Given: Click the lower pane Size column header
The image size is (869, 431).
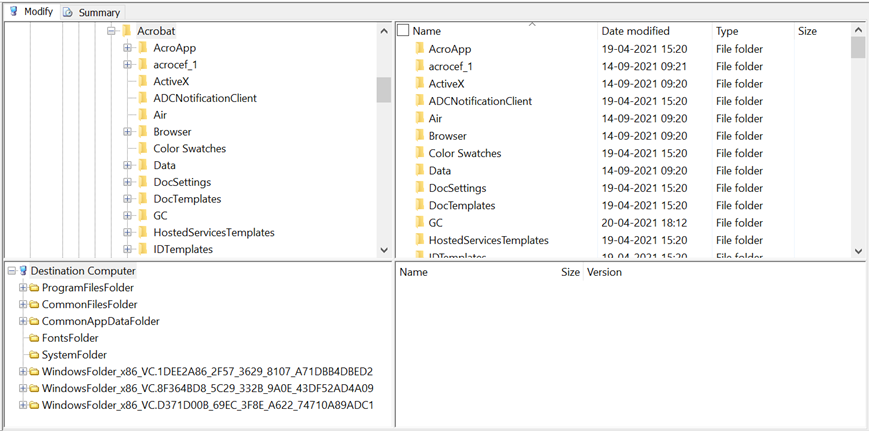Looking at the screenshot, I should coord(570,272).
